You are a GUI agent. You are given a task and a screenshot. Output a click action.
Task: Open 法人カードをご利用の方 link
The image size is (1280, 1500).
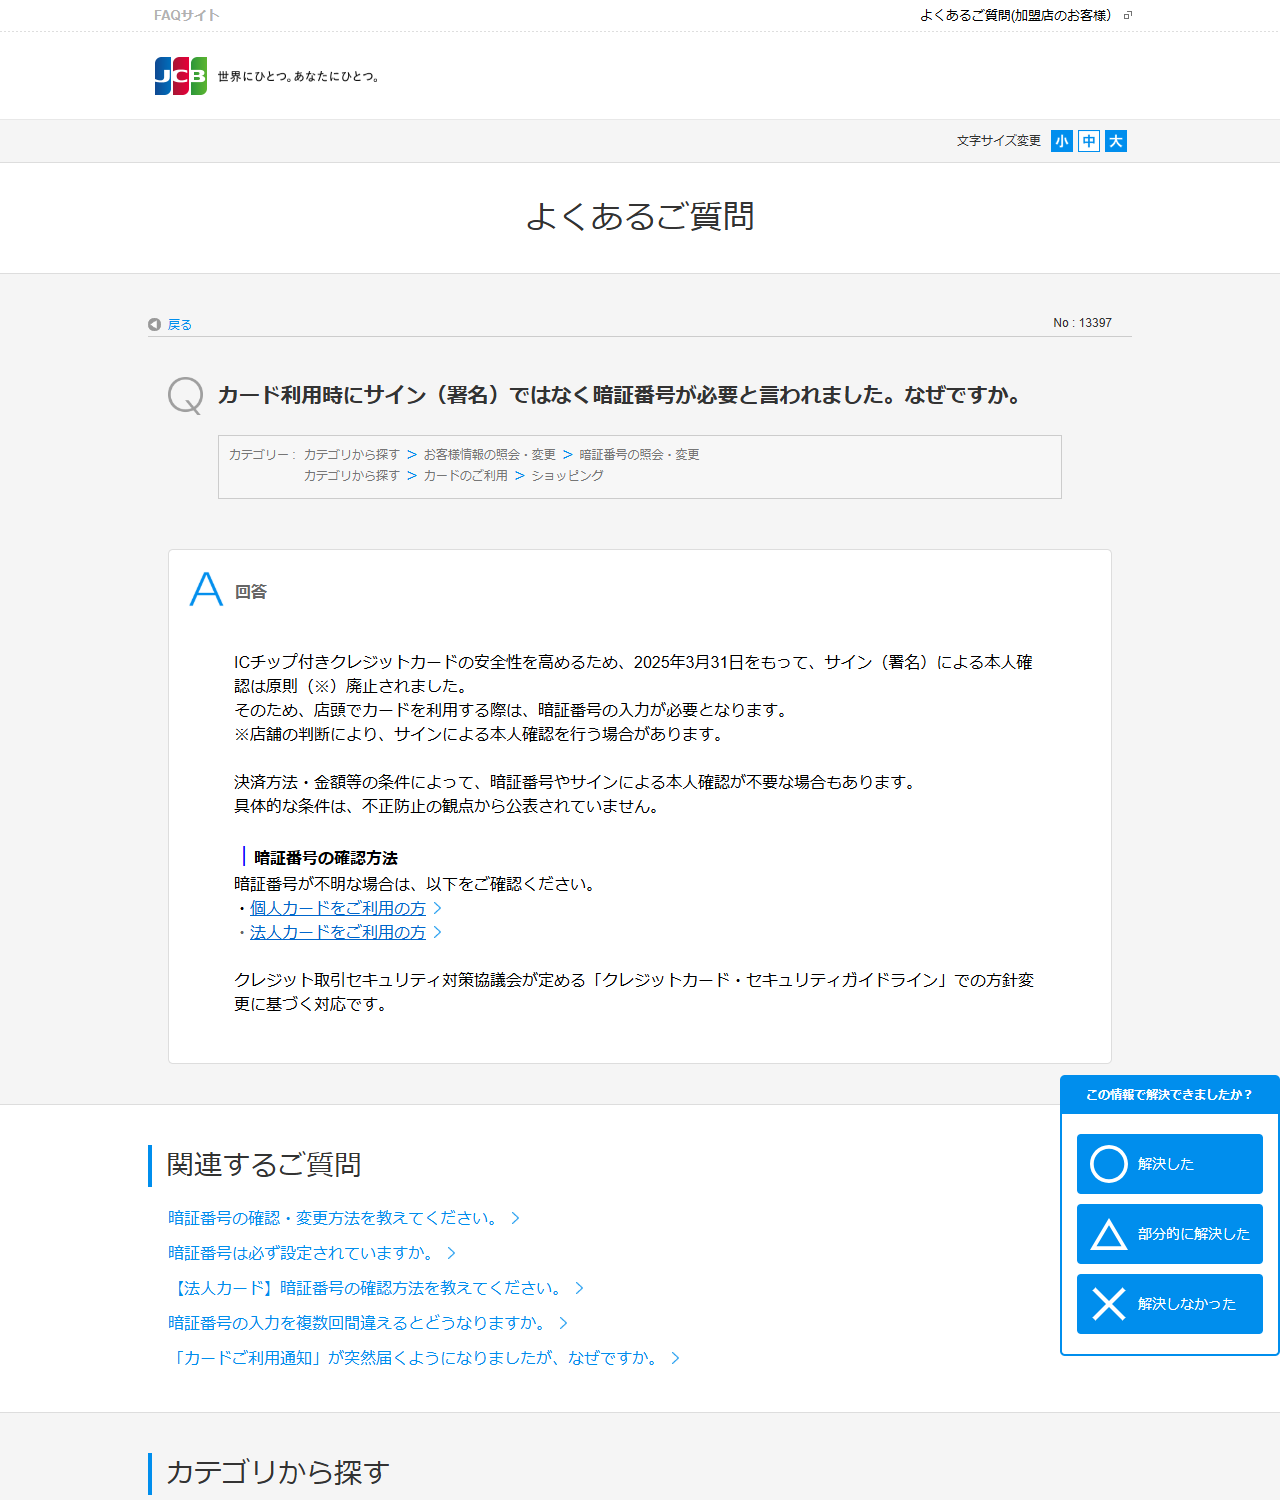(x=338, y=932)
